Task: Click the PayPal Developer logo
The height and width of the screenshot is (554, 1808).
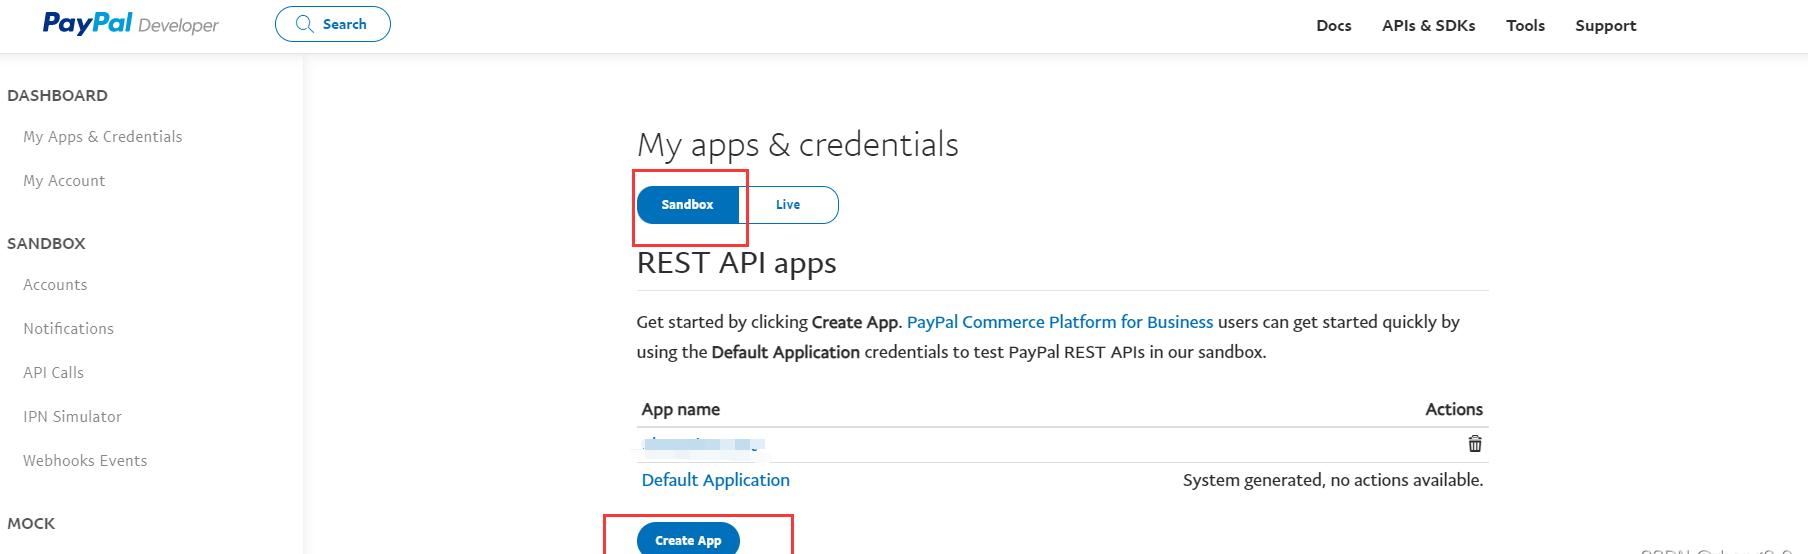Action: (x=130, y=24)
